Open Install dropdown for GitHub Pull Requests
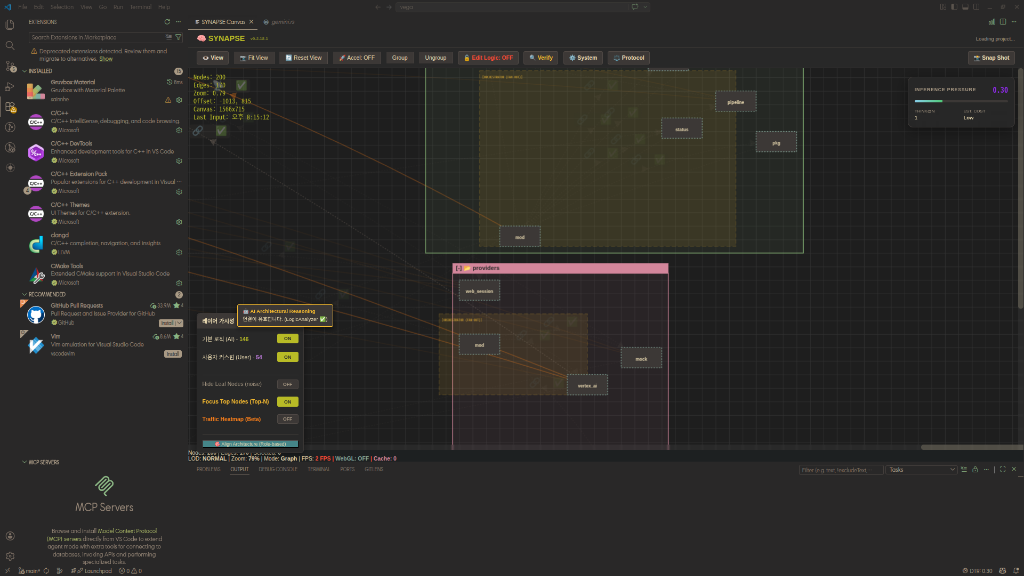 point(179,323)
